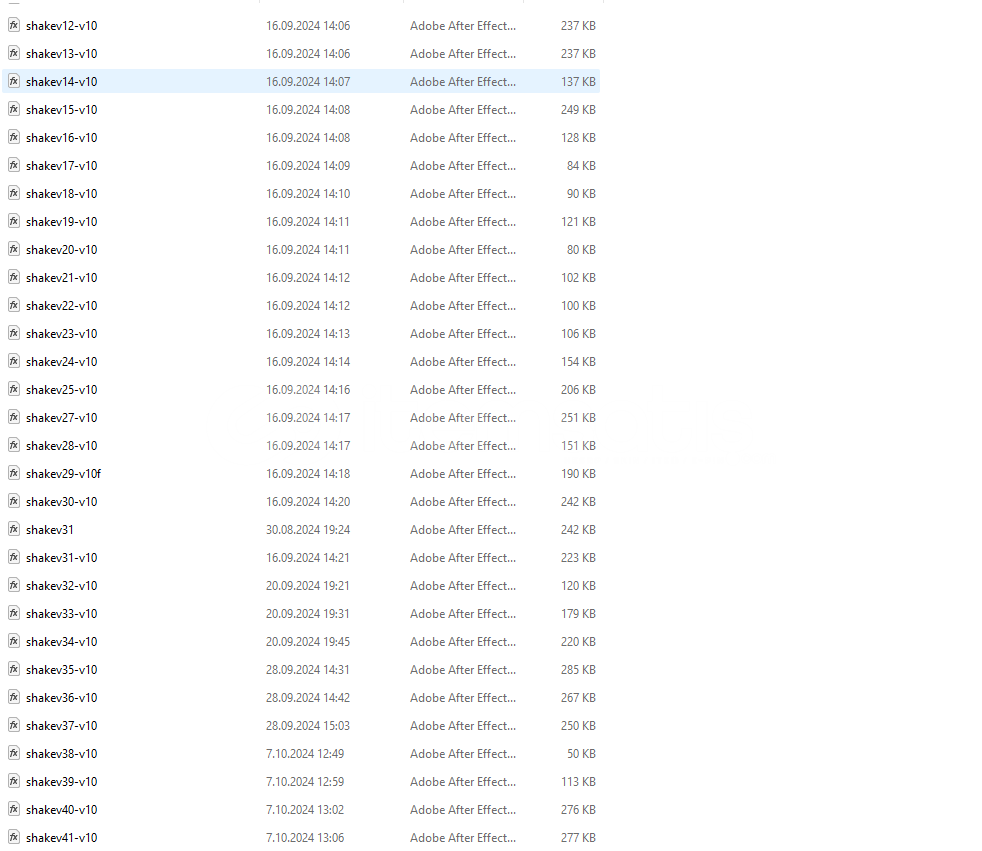Select the icon beside shakev33-v10

point(14,613)
